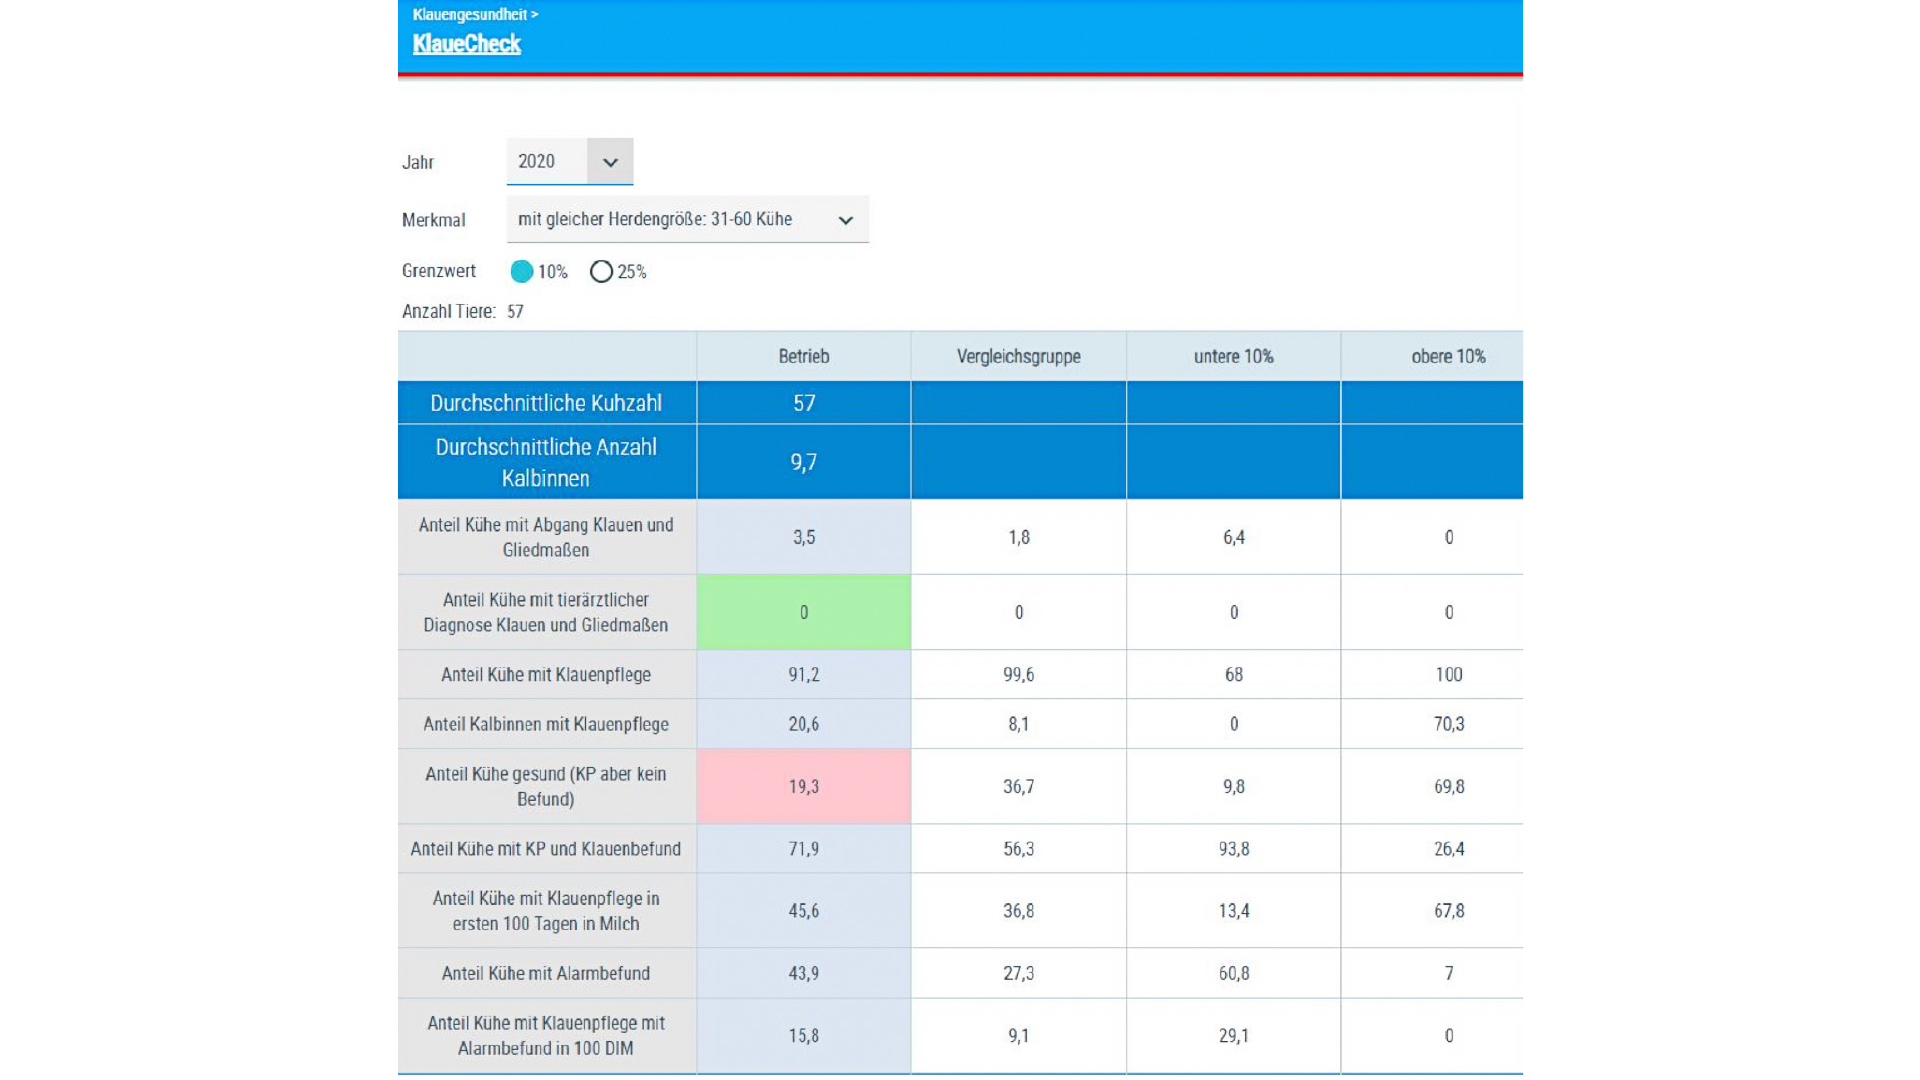Screen dimensions: 1920x1080
Task: Go to Klauengesundheit breadcrumb
Action: 470,14
